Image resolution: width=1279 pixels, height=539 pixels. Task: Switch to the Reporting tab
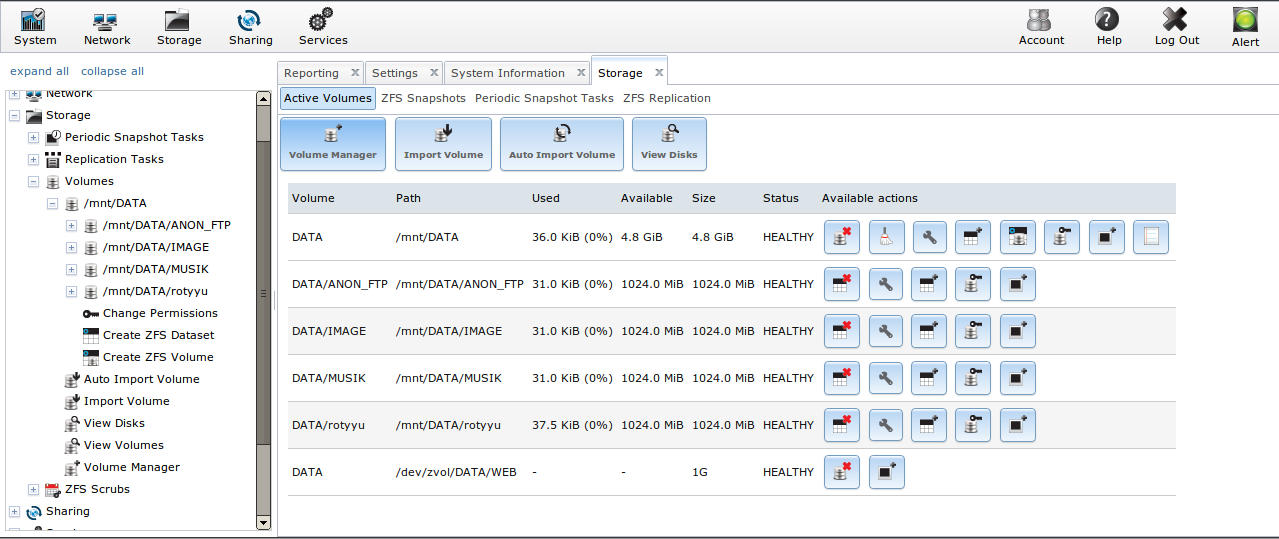[311, 73]
